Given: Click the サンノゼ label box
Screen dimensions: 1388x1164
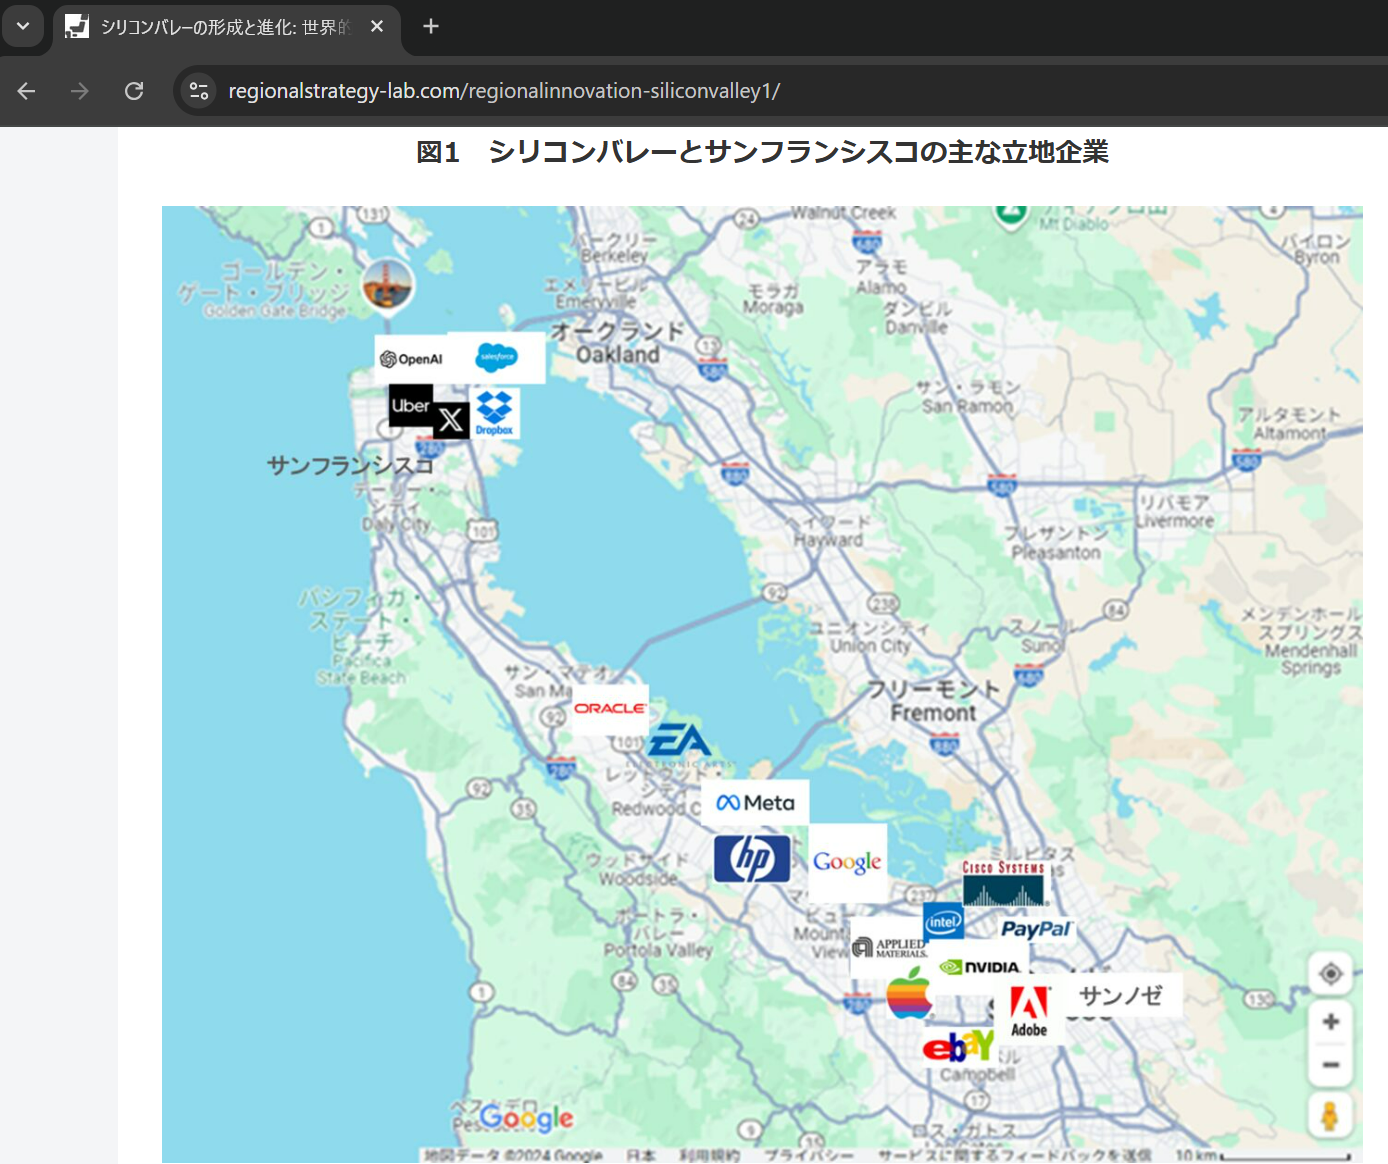Looking at the screenshot, I should [1121, 995].
